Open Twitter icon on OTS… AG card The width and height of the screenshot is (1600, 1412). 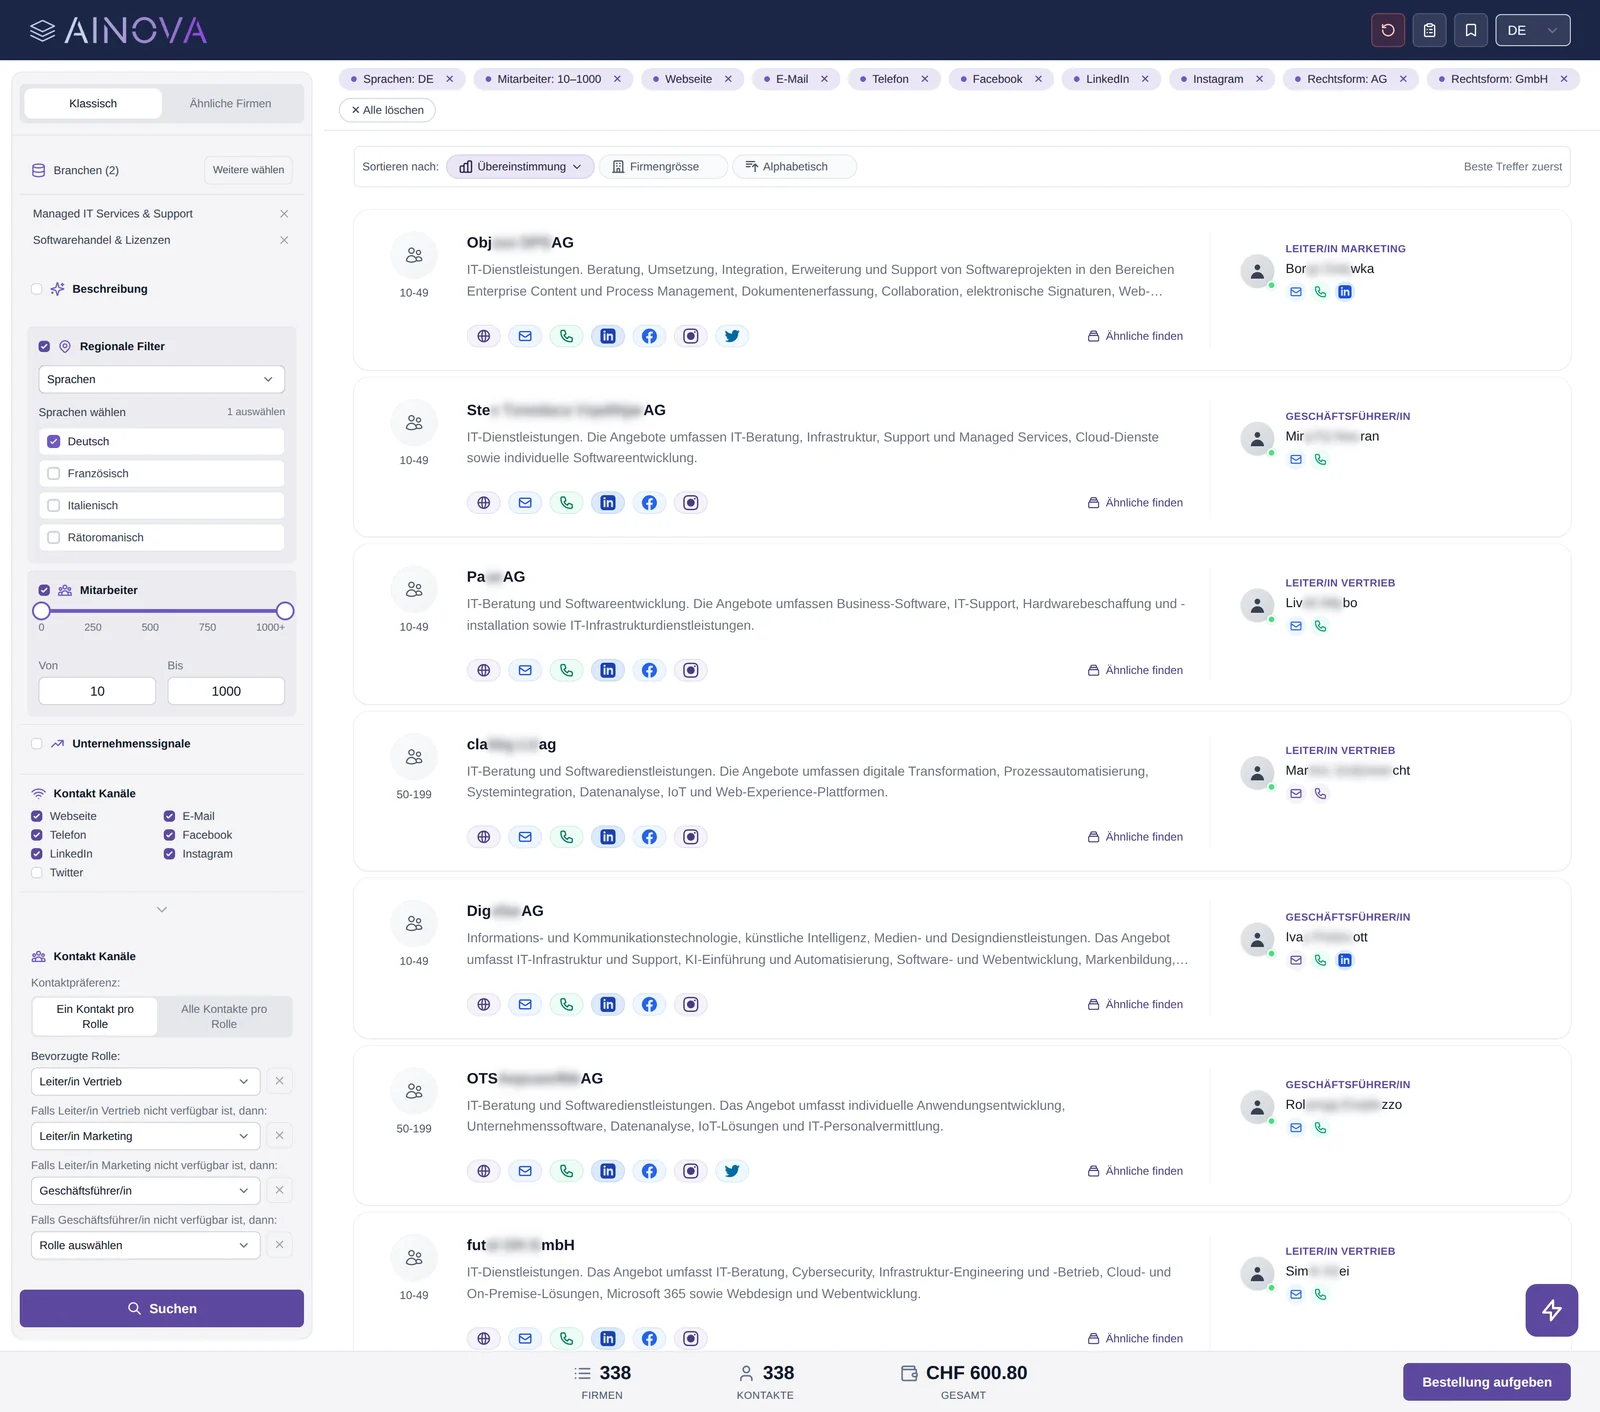tap(732, 1171)
